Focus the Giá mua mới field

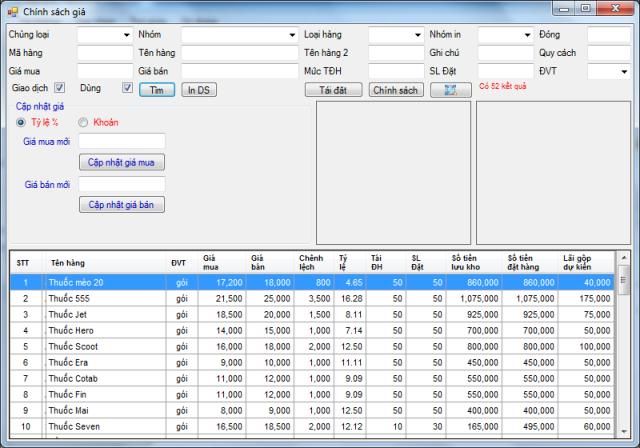coord(122,141)
